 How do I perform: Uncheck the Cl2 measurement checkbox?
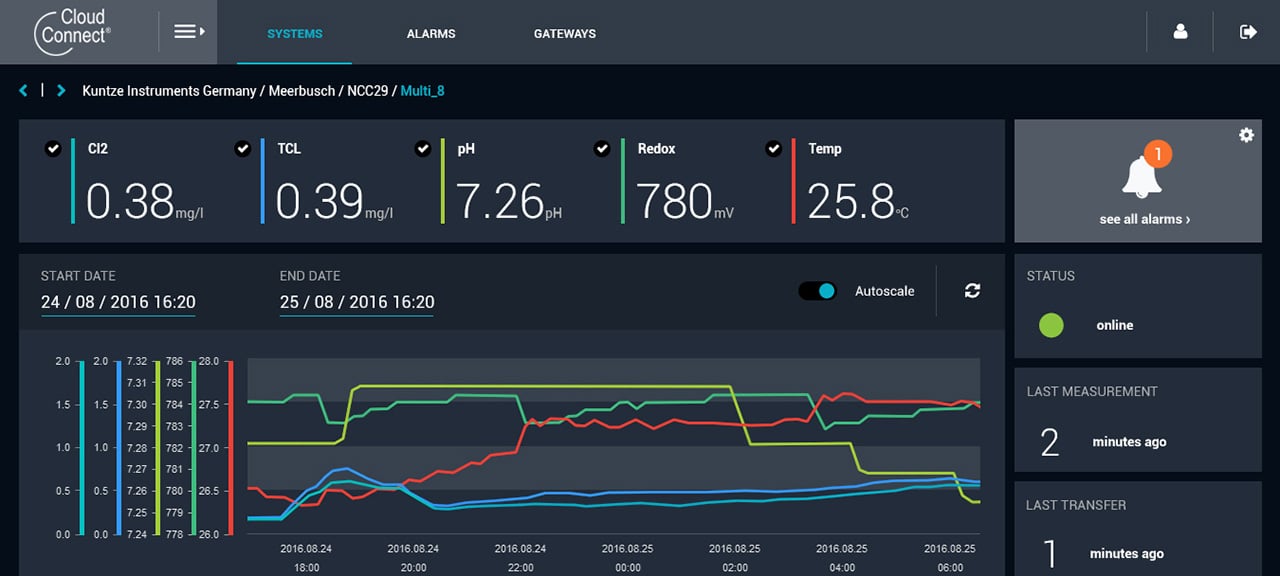coord(53,149)
